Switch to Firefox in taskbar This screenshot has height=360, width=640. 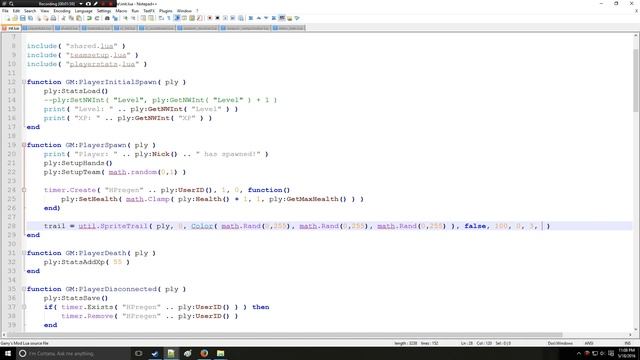[x=204, y=353]
